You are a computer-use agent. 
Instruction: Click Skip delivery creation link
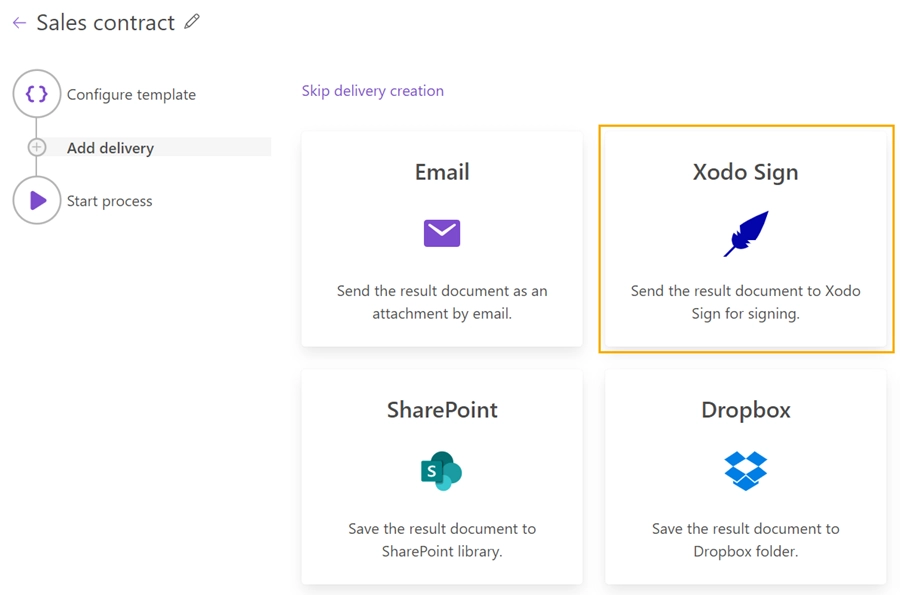pos(373,91)
